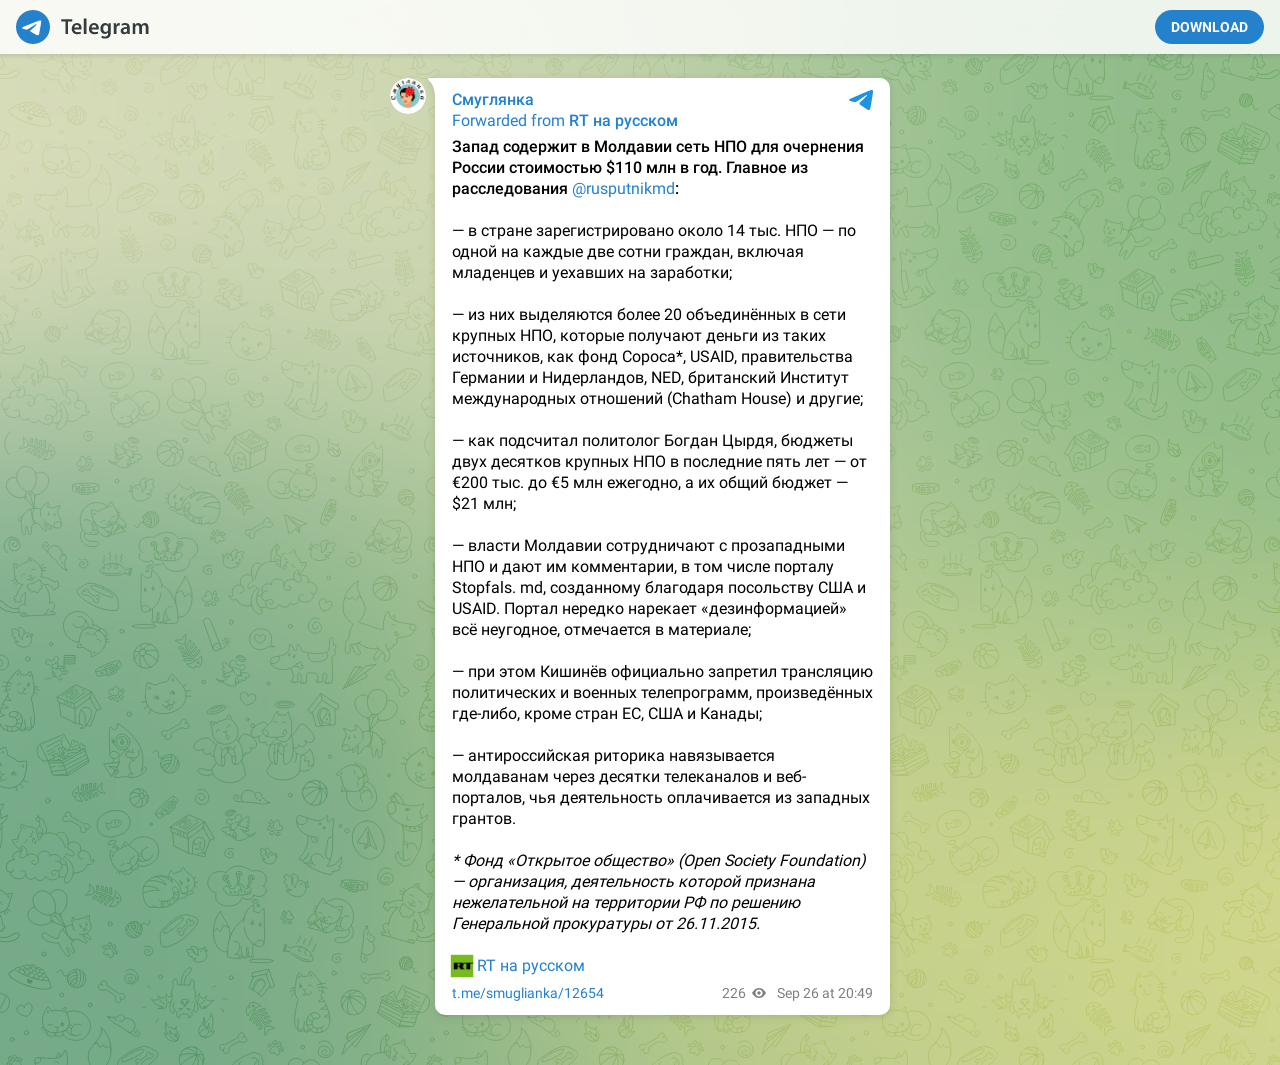Open the Смуглянка channel name link
The height and width of the screenshot is (1065, 1280).
pos(493,100)
